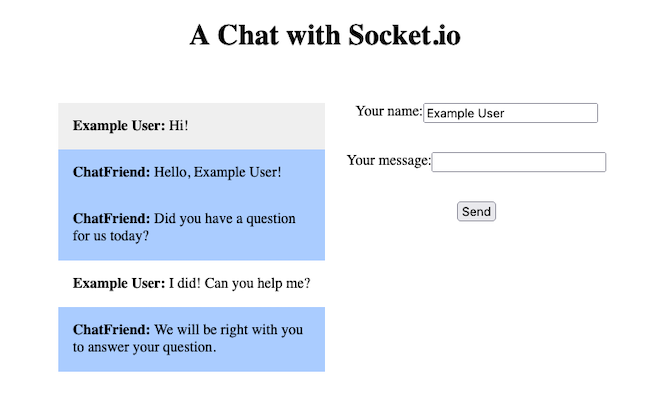Select the "Hello, Example User!" greeting text

(x=217, y=172)
